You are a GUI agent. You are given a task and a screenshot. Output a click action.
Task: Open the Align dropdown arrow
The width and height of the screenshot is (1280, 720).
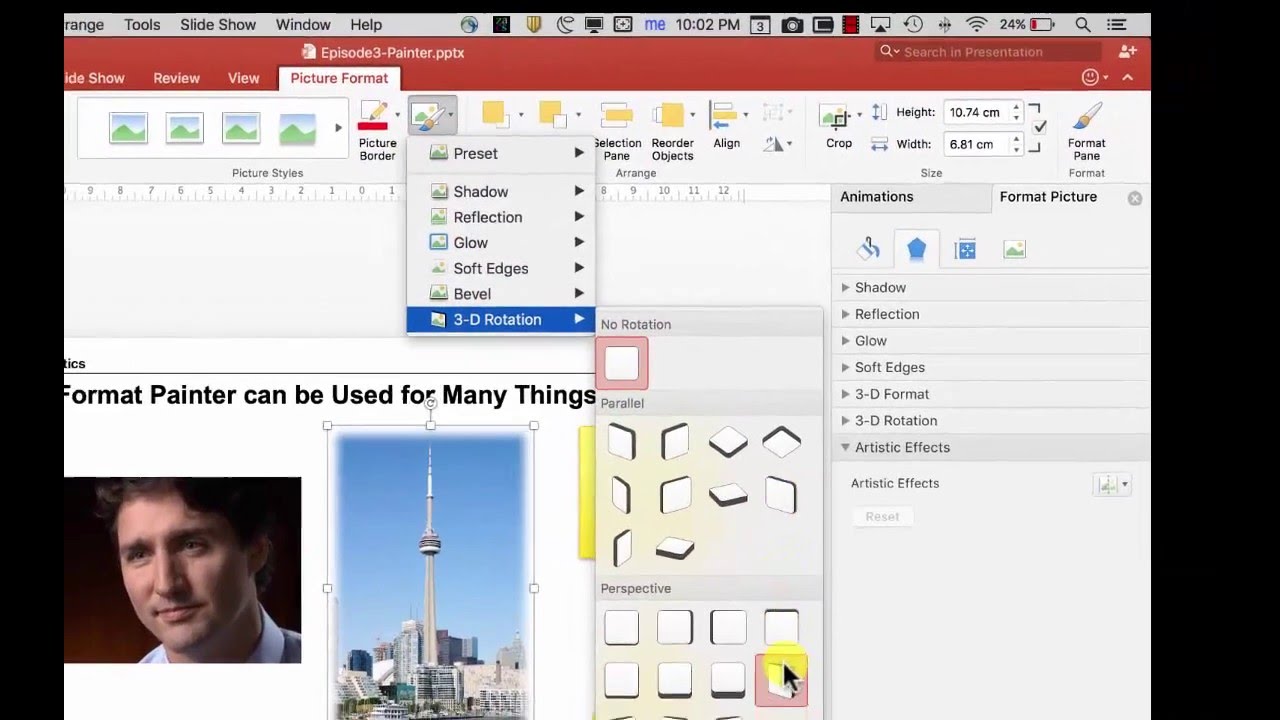[746, 116]
